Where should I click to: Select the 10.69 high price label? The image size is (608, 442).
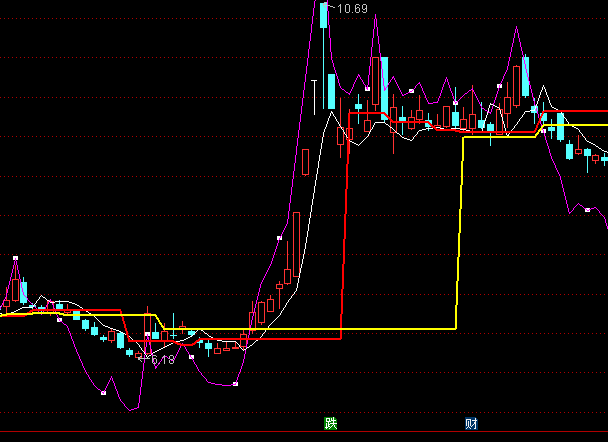click(x=352, y=9)
